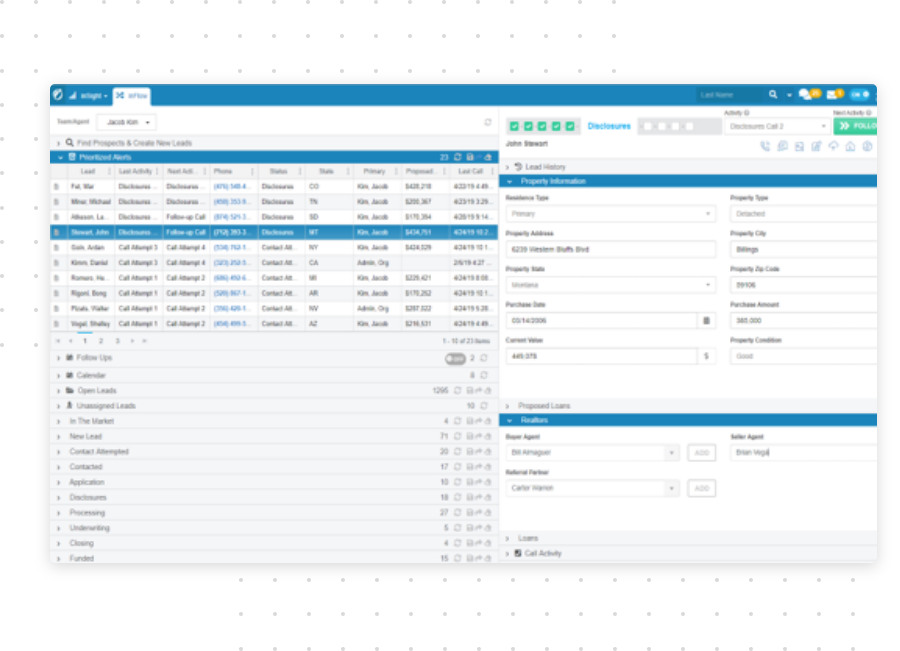Open the mail envelope notification icon
Image resolution: width=900 pixels, height=651 pixels.
(832, 95)
